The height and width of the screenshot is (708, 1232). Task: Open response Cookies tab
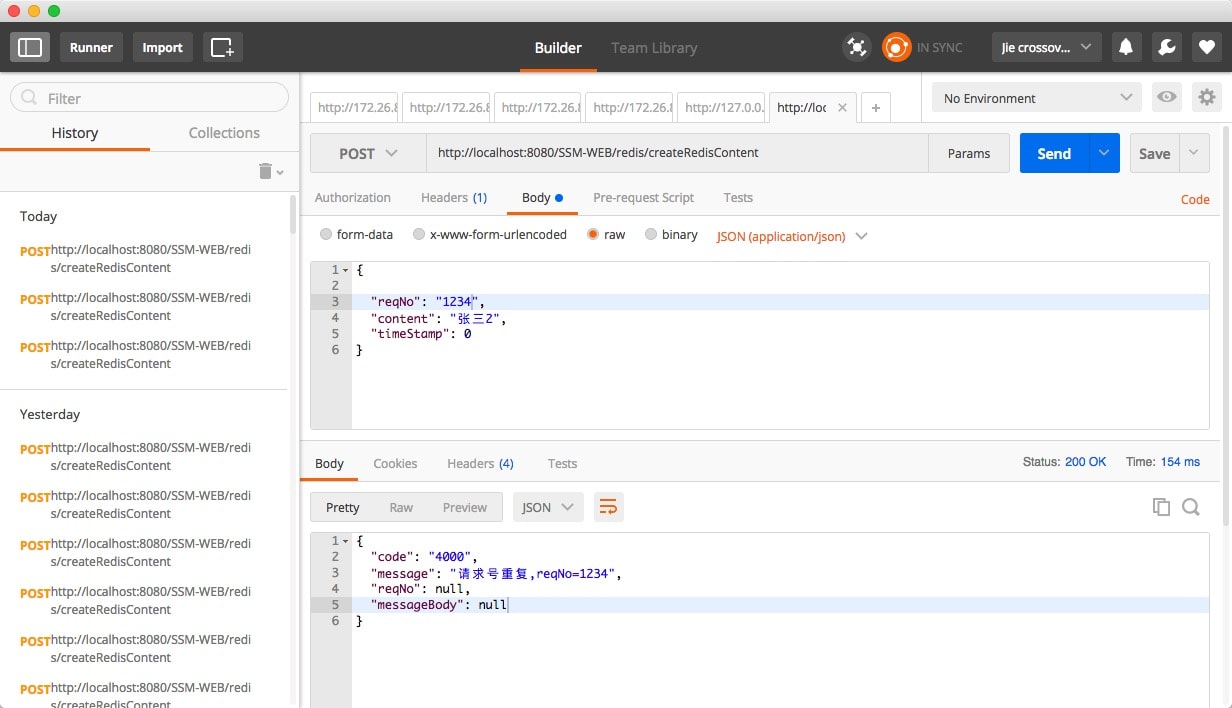[395, 464]
